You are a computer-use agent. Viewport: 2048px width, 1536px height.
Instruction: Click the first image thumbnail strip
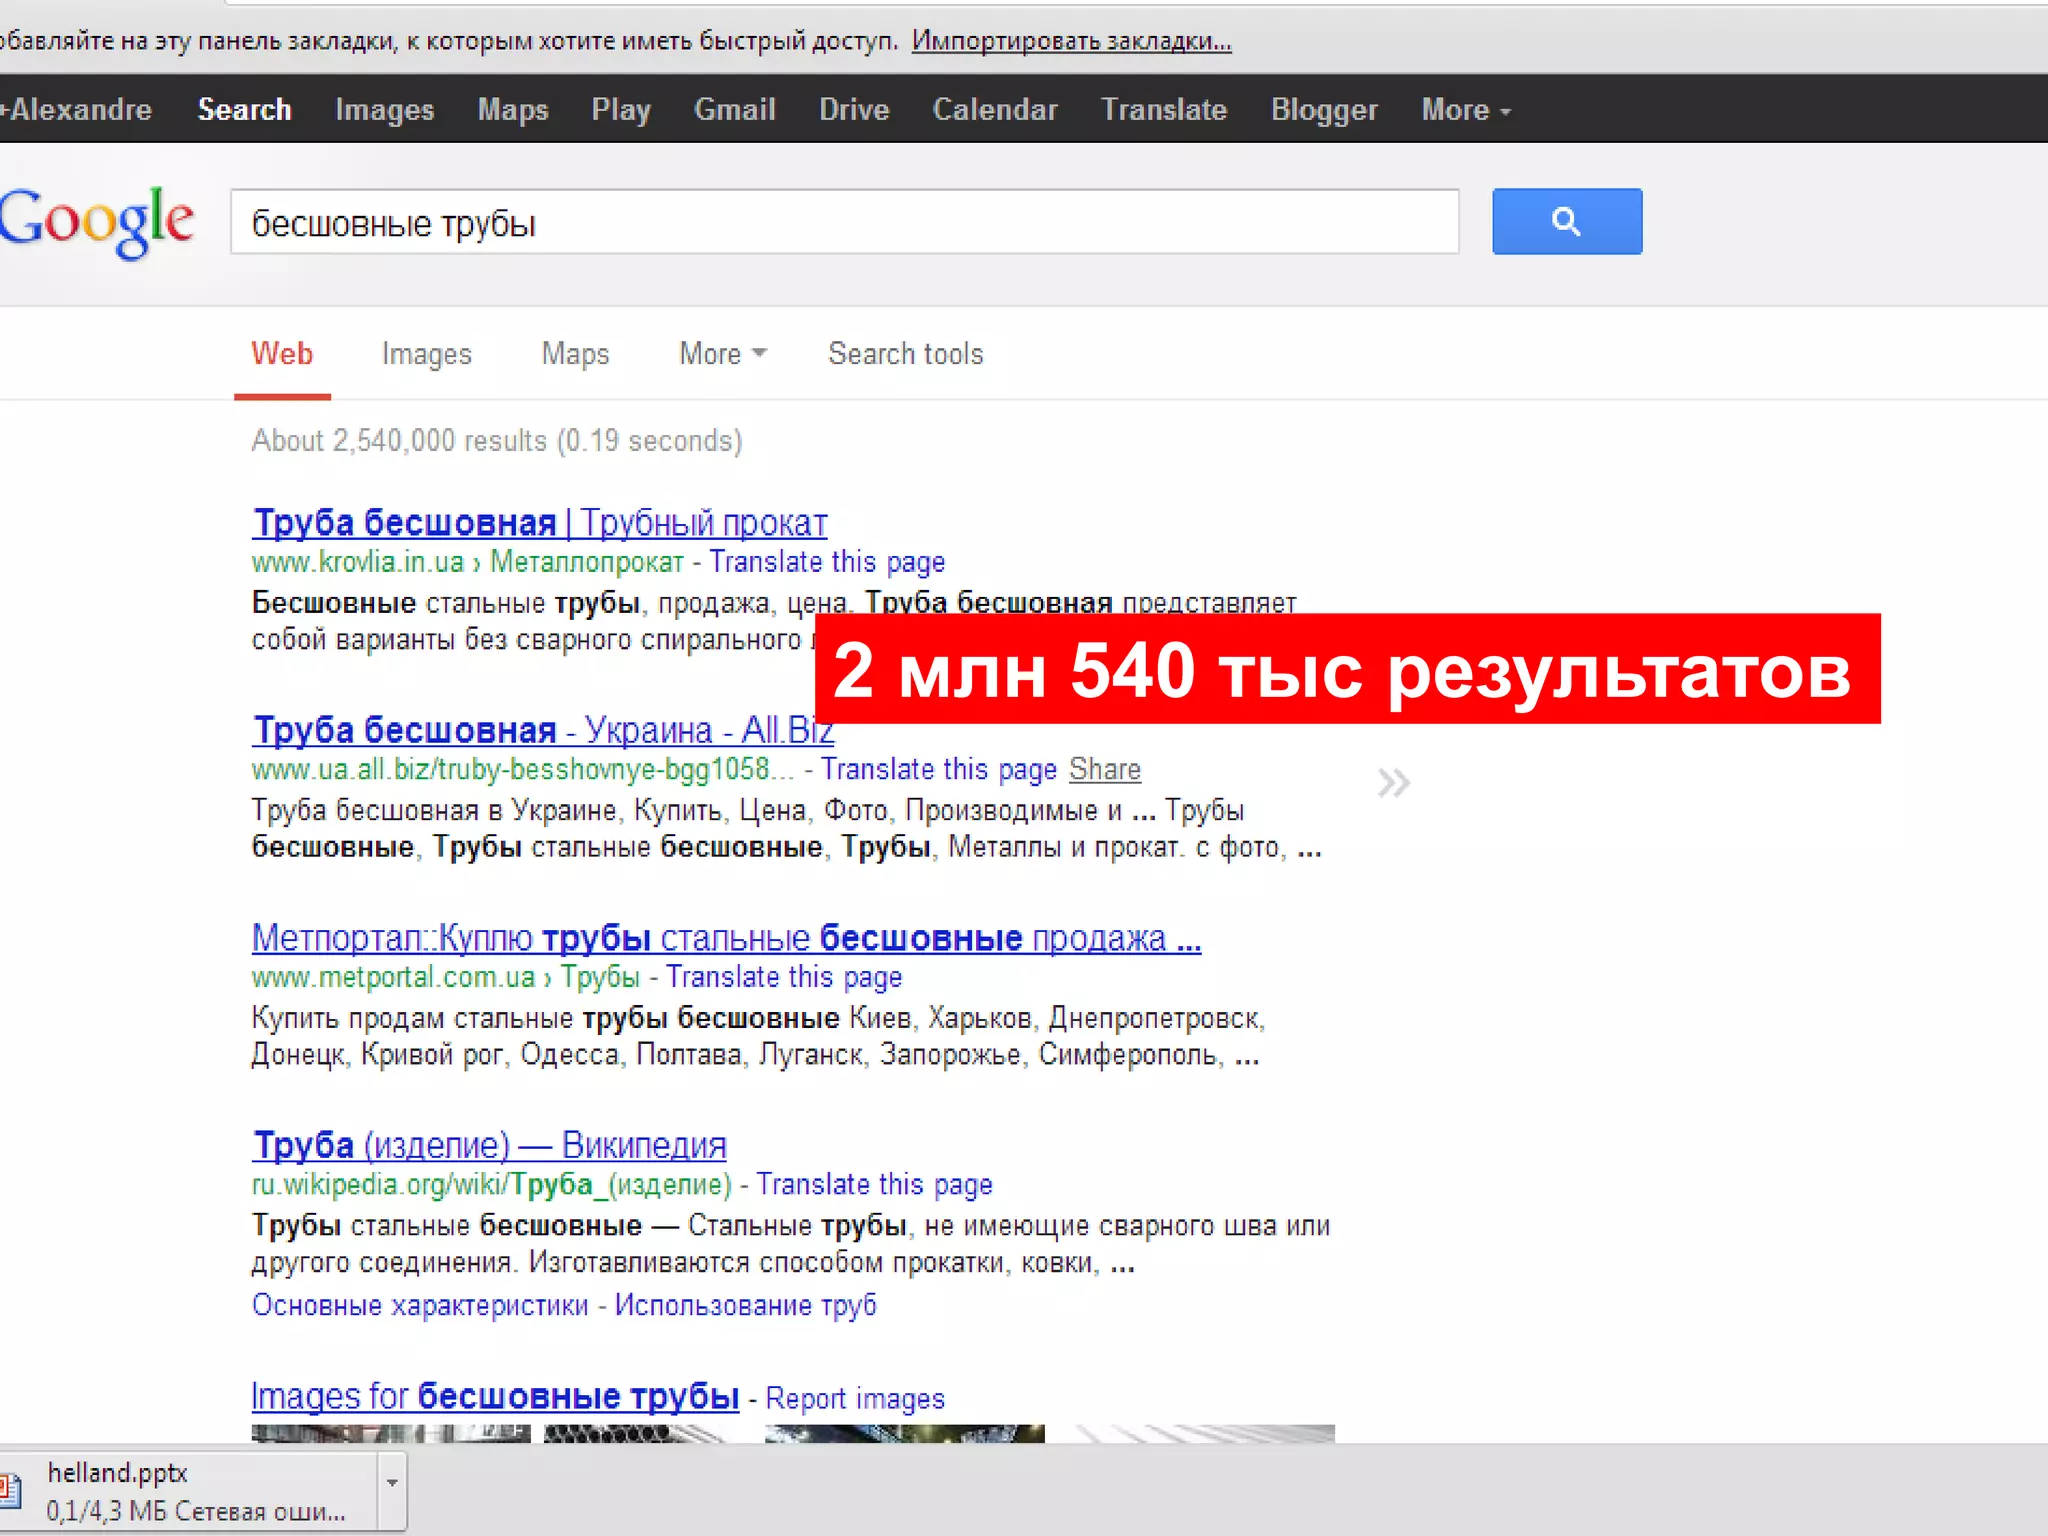(391, 1433)
